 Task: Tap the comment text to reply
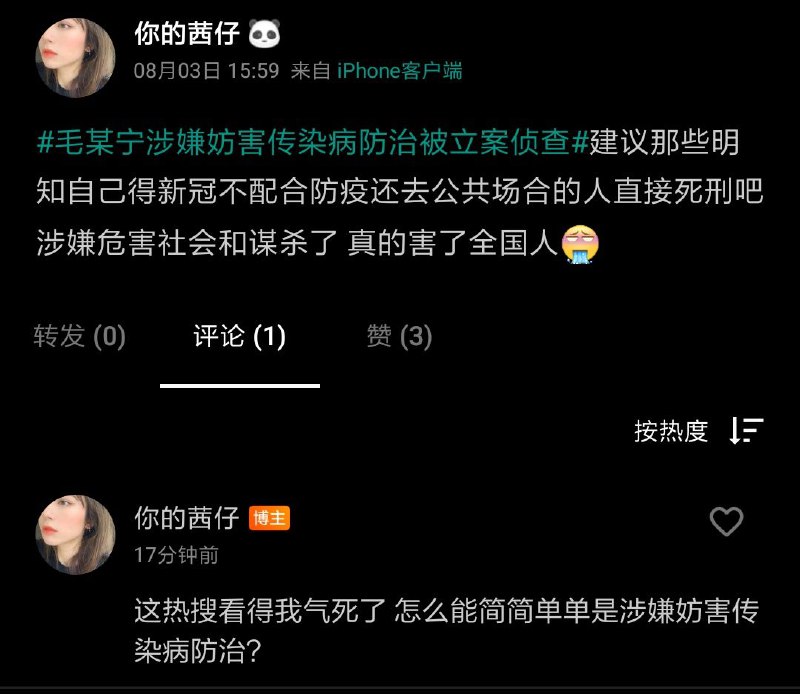pos(447,631)
